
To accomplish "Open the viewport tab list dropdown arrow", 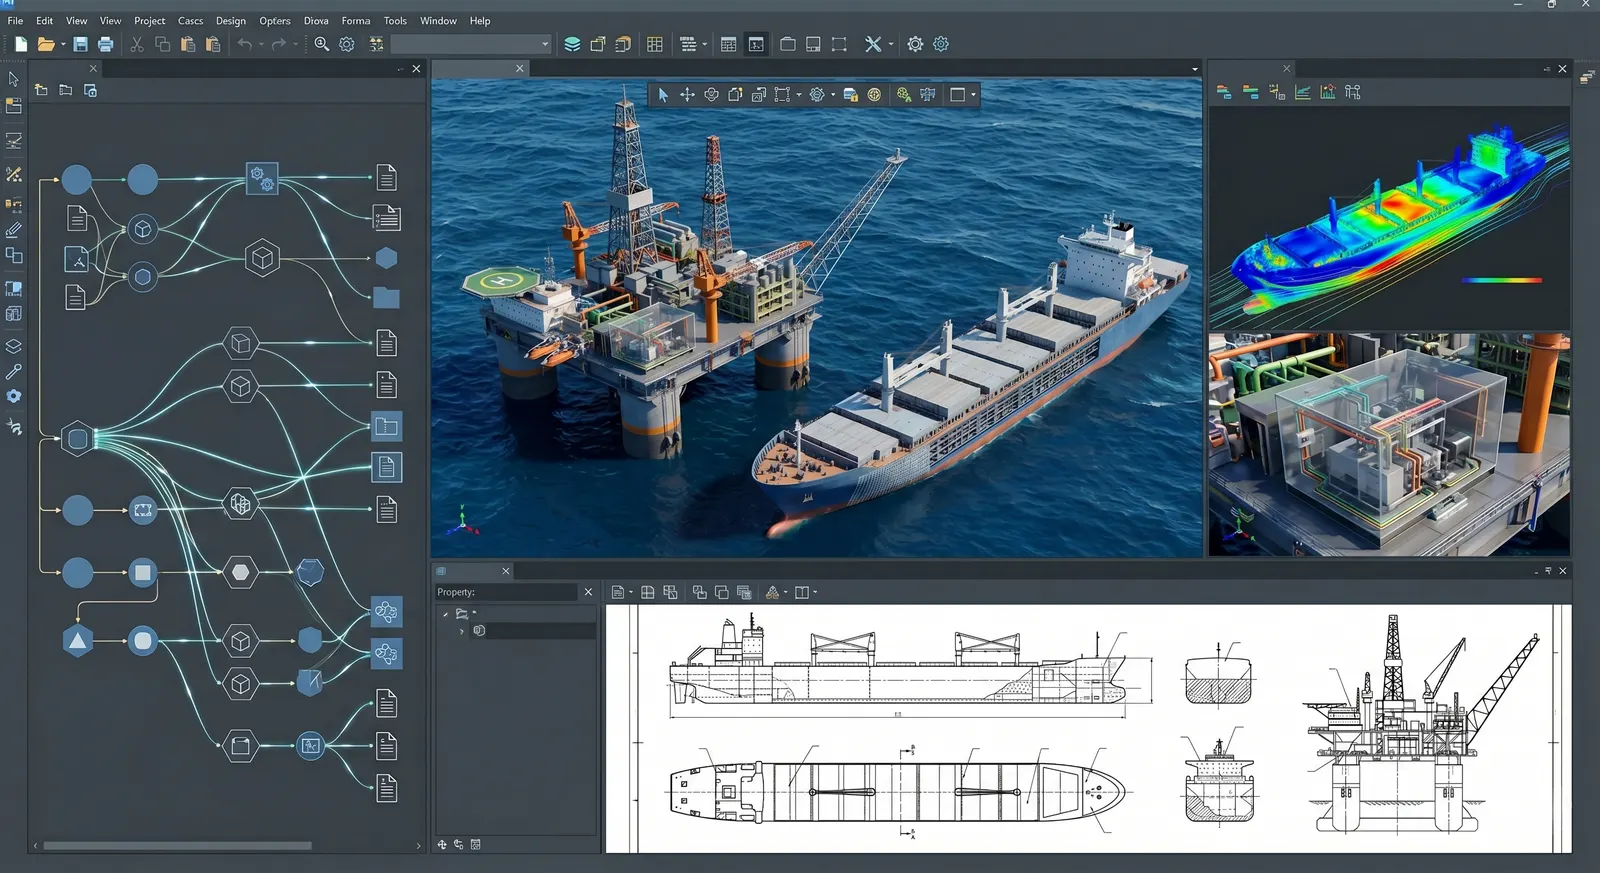I will (x=1195, y=69).
